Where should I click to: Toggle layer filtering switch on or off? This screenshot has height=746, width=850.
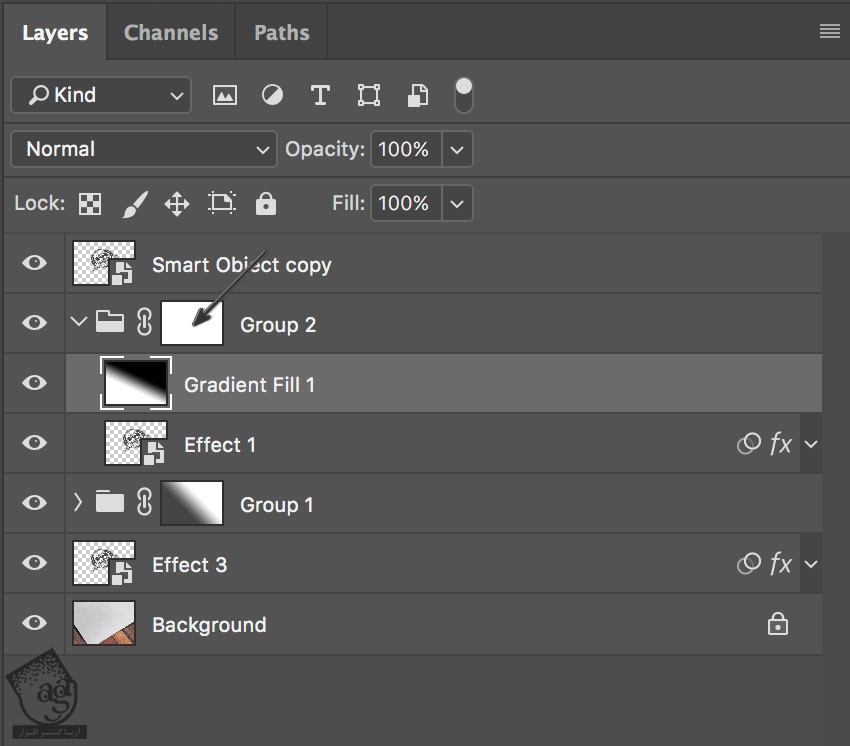pos(463,94)
